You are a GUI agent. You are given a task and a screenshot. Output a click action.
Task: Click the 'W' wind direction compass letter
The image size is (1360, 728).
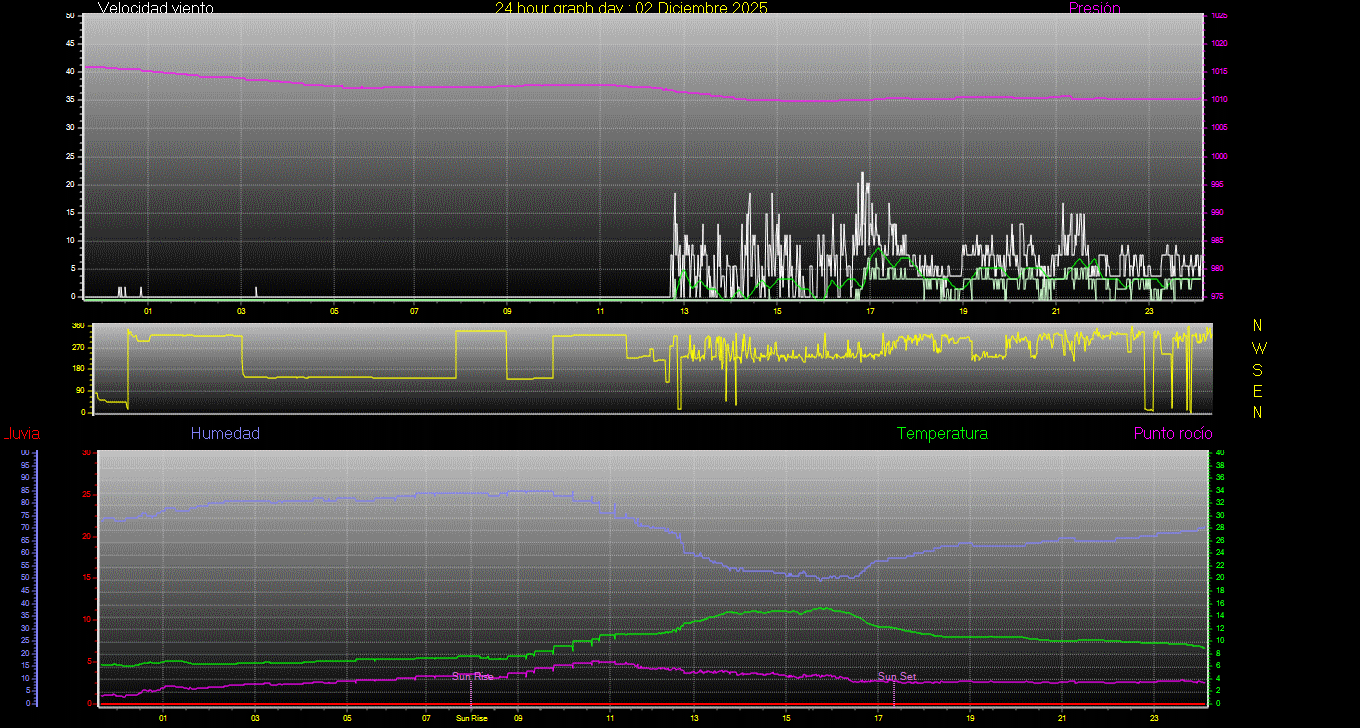pos(1258,348)
